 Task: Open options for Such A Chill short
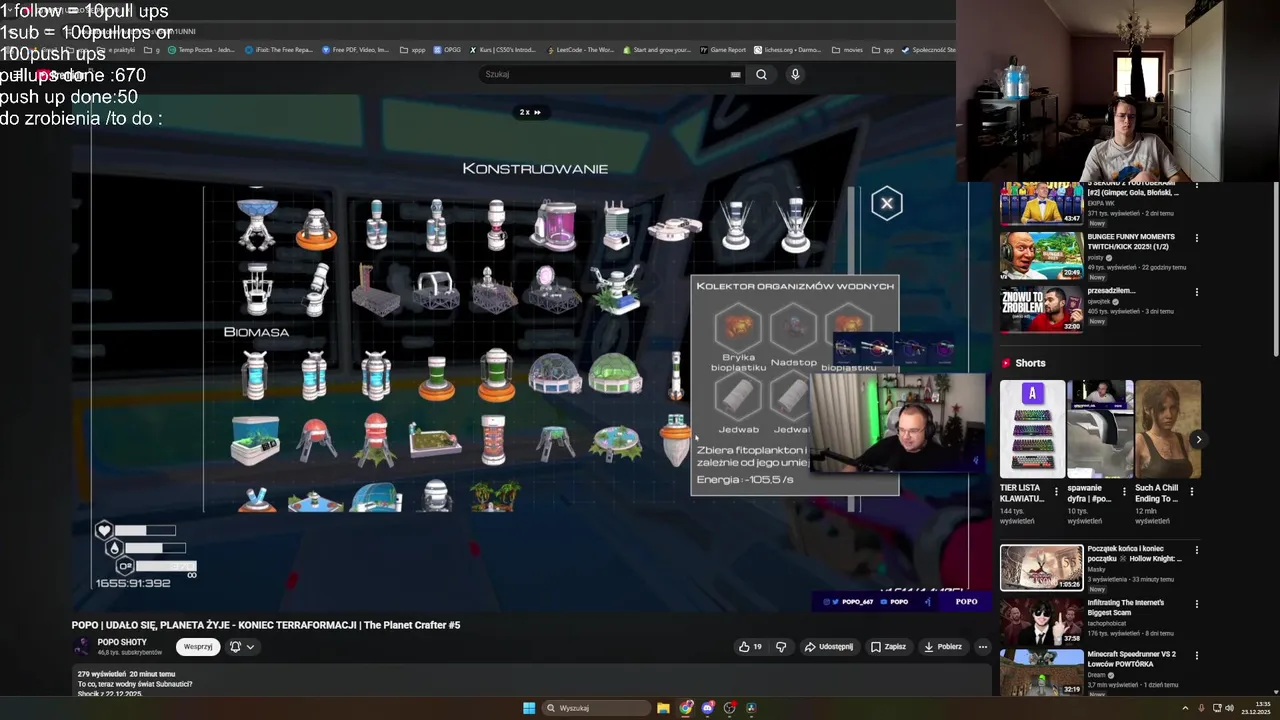[x=1191, y=492]
